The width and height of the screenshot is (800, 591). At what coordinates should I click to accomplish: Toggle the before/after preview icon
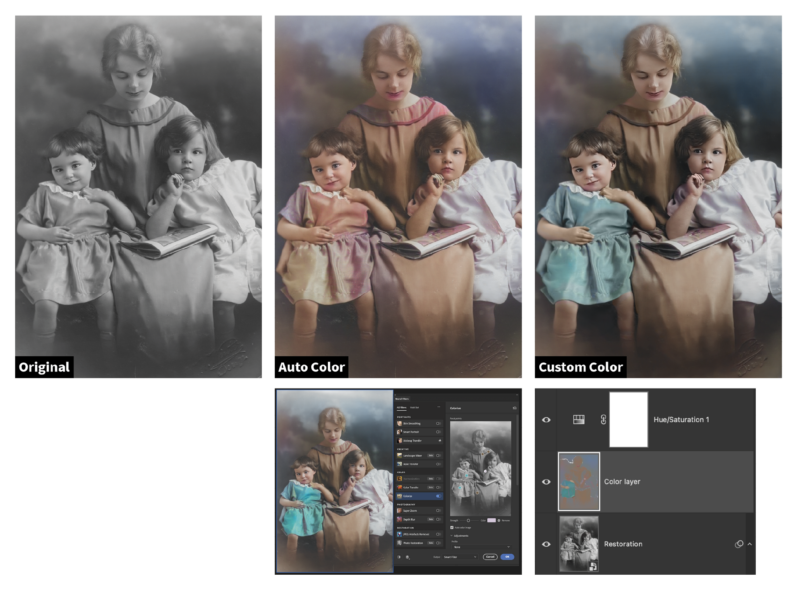tap(399, 557)
